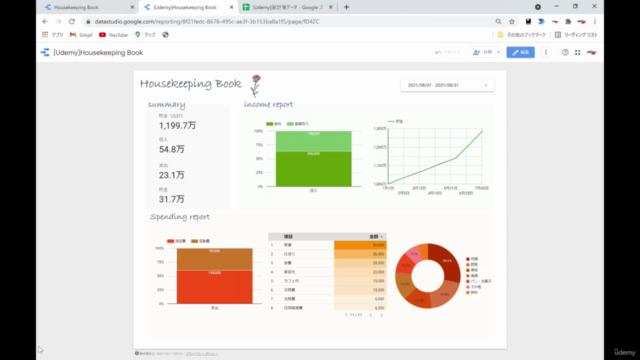Click the light green legend swatch in income chart
Viewport: 640px width, 360px height.
pyautogui.click(x=290, y=124)
